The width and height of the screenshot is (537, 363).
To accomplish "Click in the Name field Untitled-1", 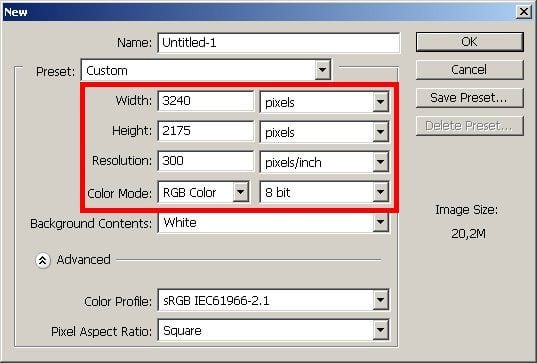I will coord(279,43).
